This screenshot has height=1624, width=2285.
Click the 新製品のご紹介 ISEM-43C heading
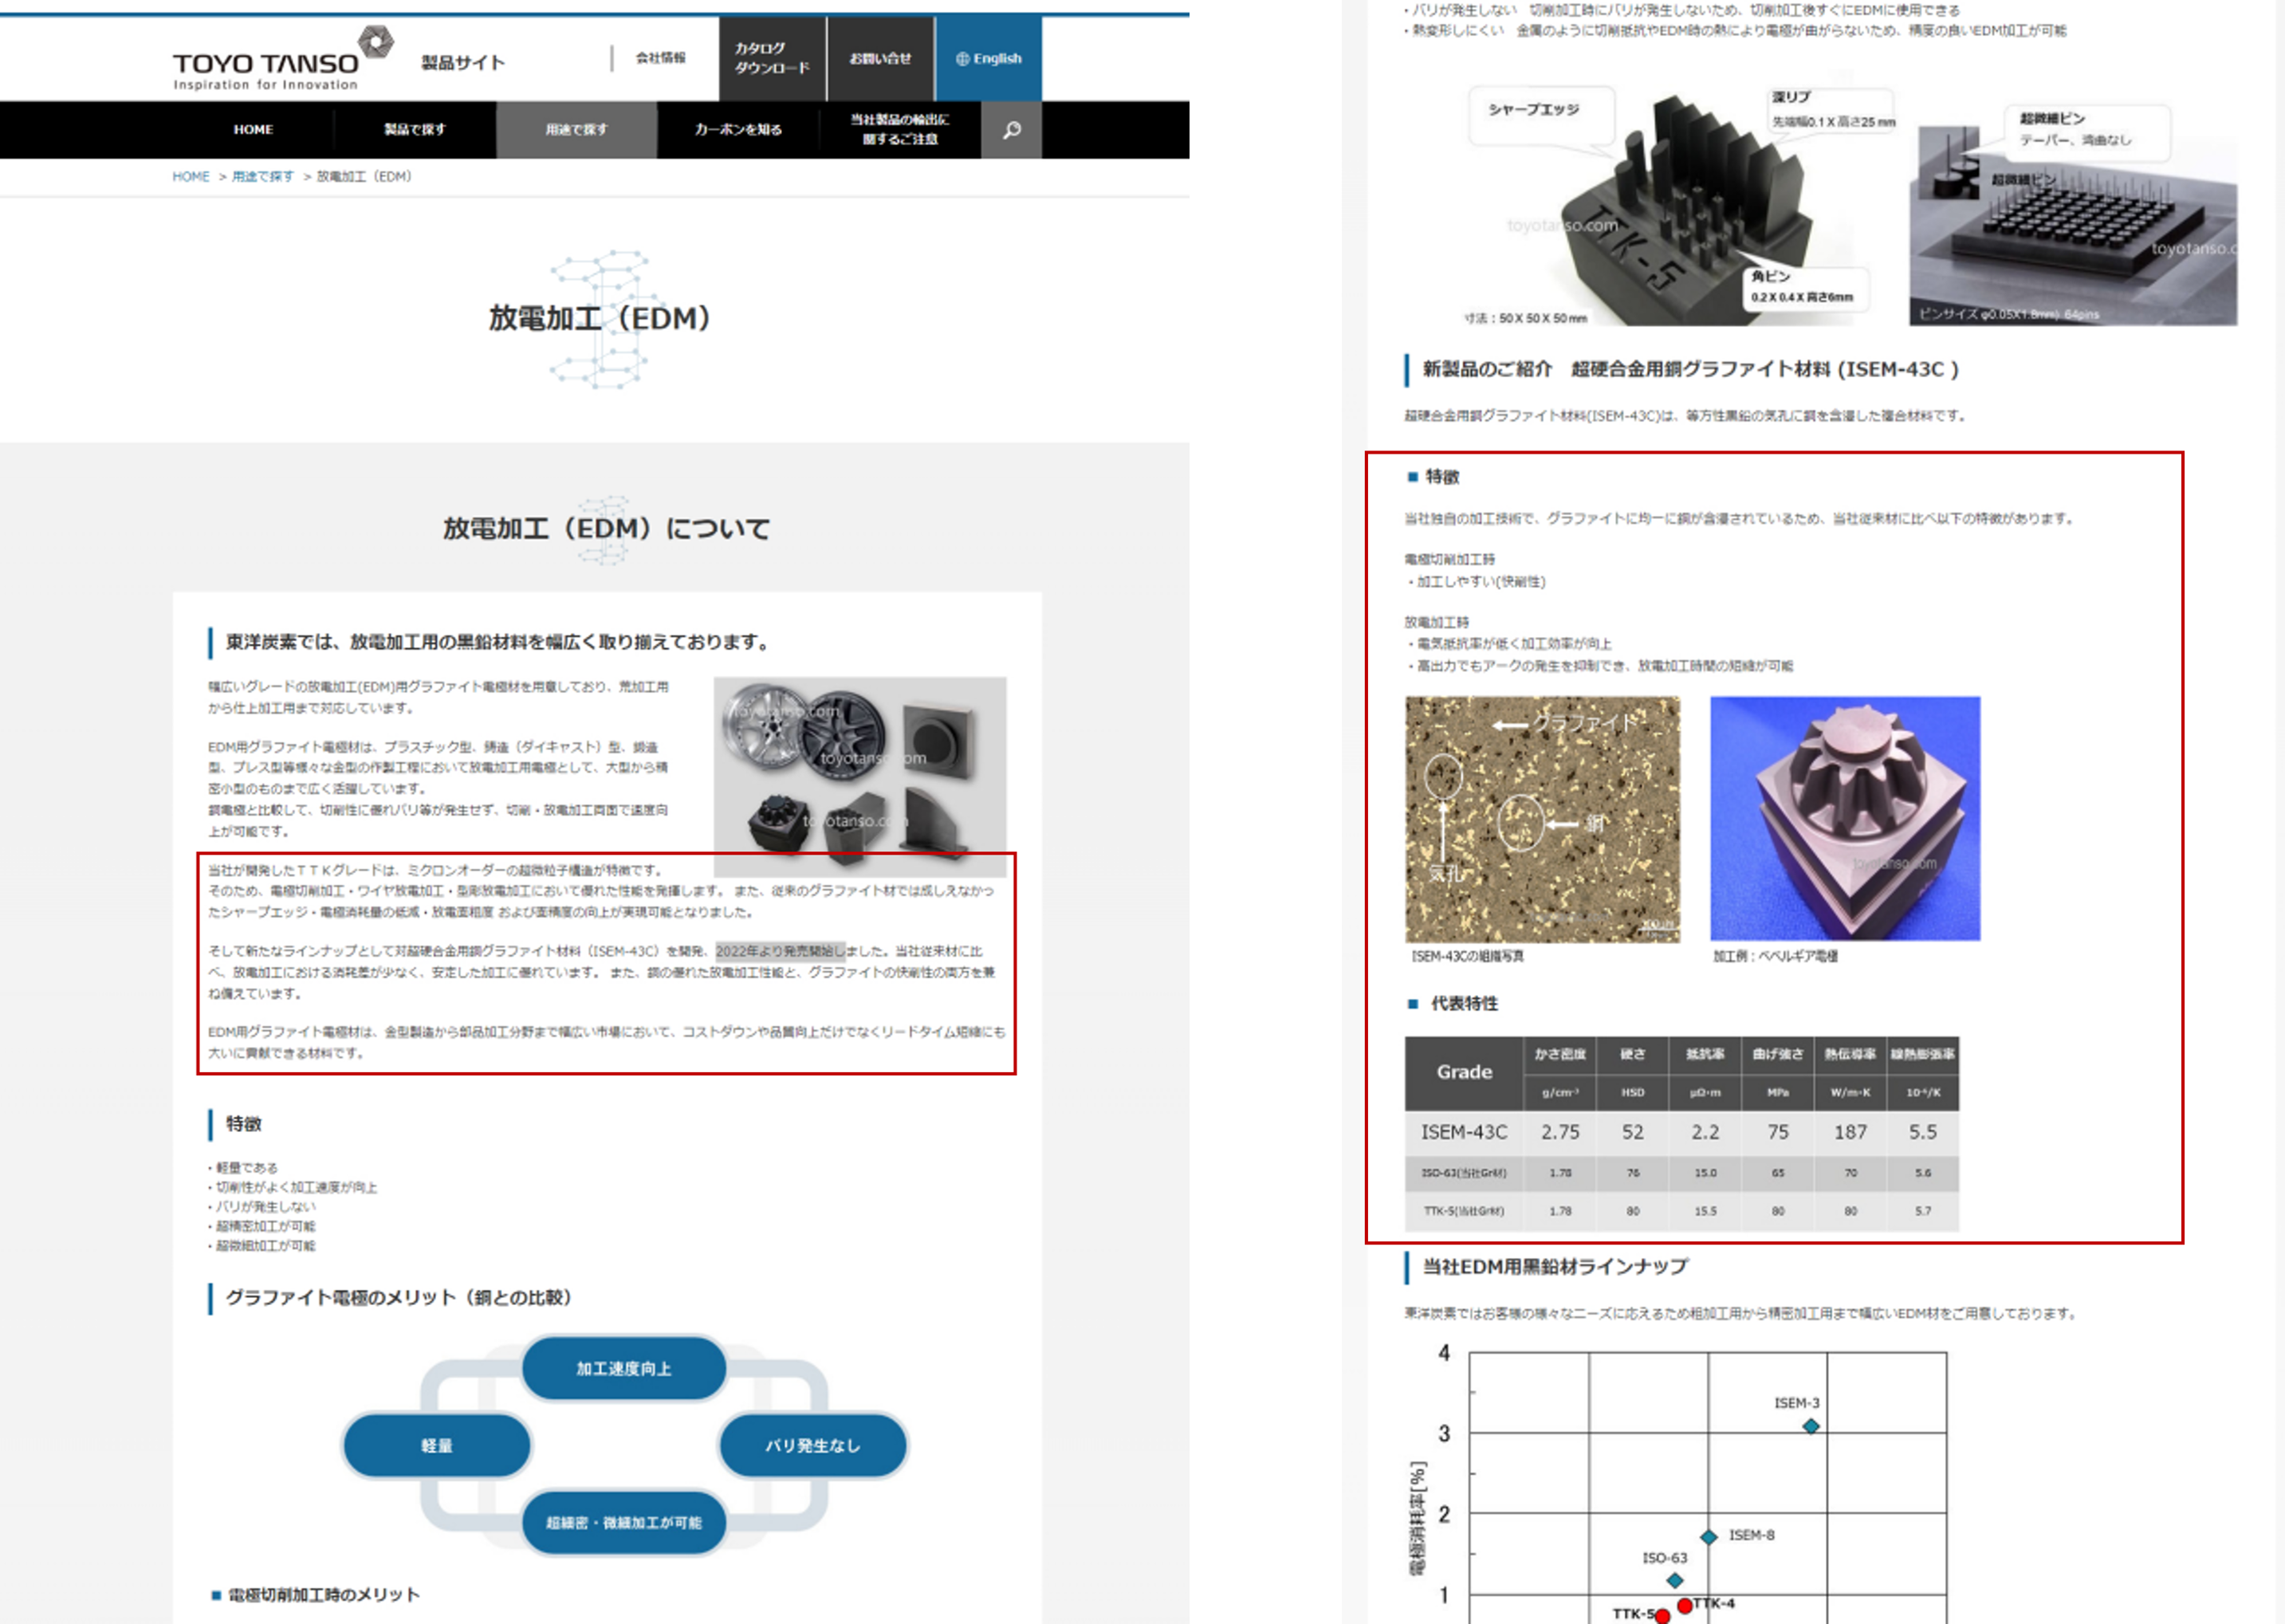[x=1690, y=369]
